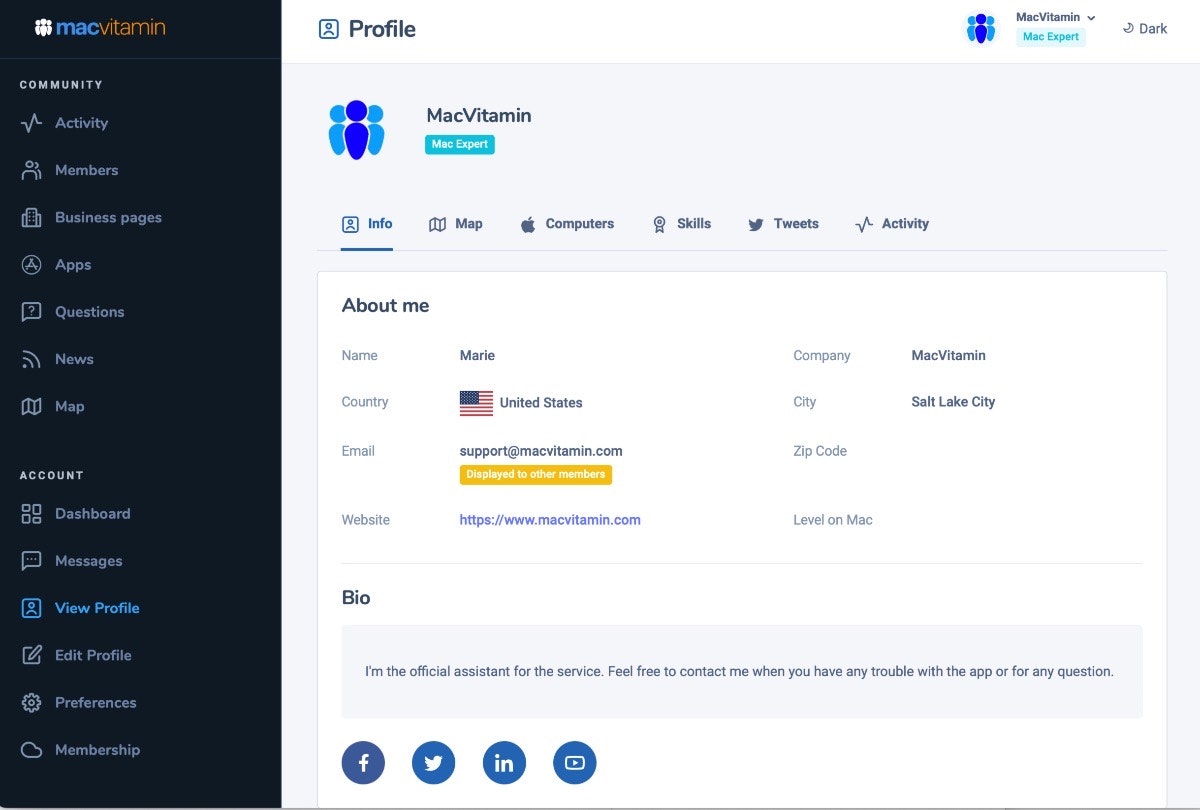Screen dimensions: 1200x810
Task: Click the top-right user avatar
Action: click(981, 28)
